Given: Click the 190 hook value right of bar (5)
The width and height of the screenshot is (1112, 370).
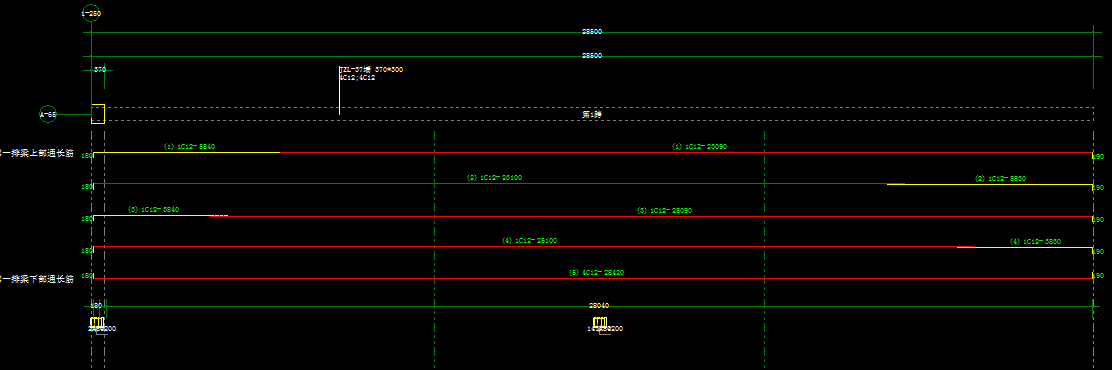Looking at the screenshot, I should [1098, 275].
